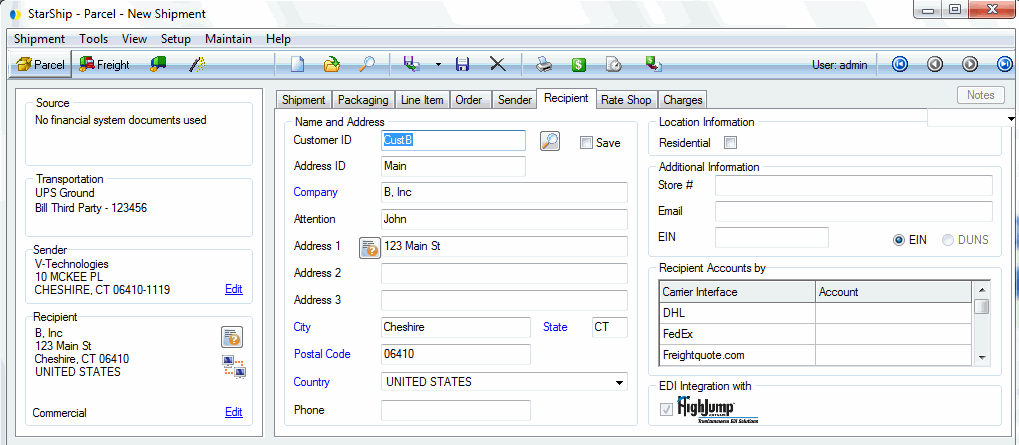The image size is (1019, 445).
Task: Click the save-with-arrows icon in the toolbar
Action: (412, 64)
